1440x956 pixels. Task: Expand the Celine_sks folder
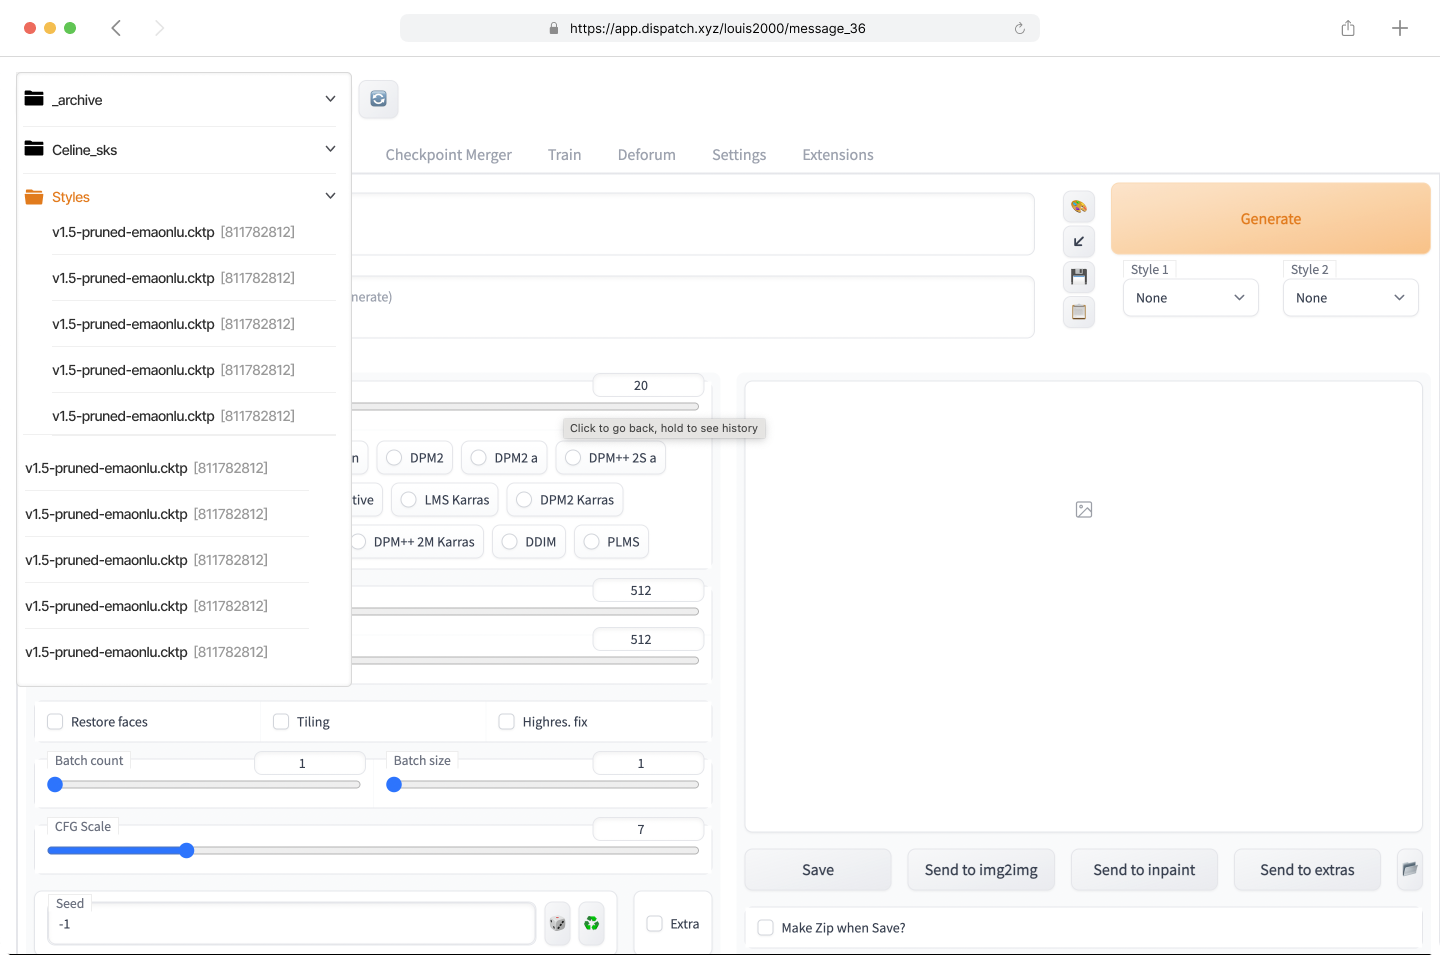[x=330, y=148]
